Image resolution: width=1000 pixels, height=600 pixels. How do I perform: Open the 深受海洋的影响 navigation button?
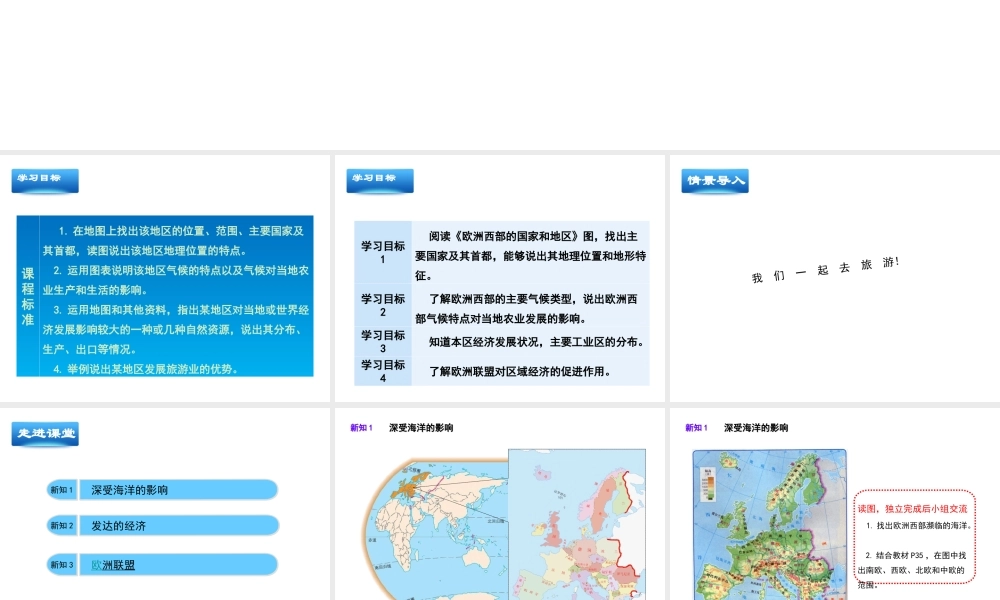pyautogui.click(x=178, y=490)
